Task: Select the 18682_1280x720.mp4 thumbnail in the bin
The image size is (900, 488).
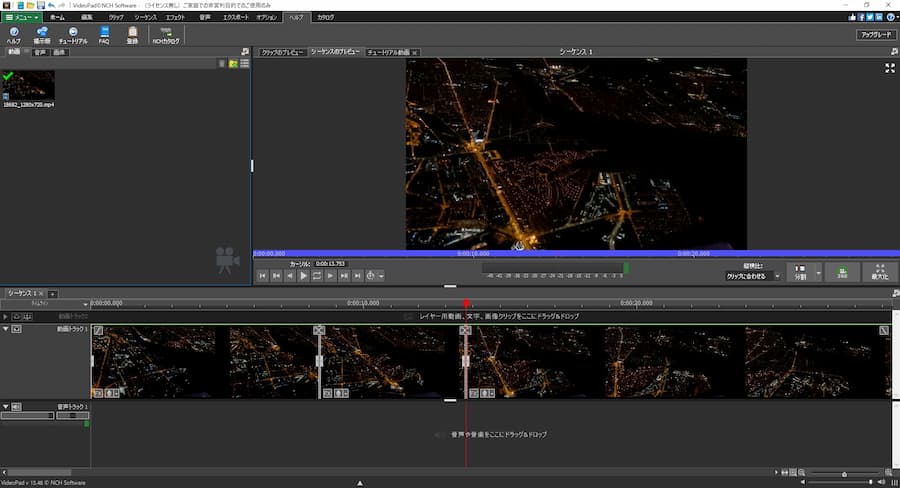Action: click(x=28, y=86)
